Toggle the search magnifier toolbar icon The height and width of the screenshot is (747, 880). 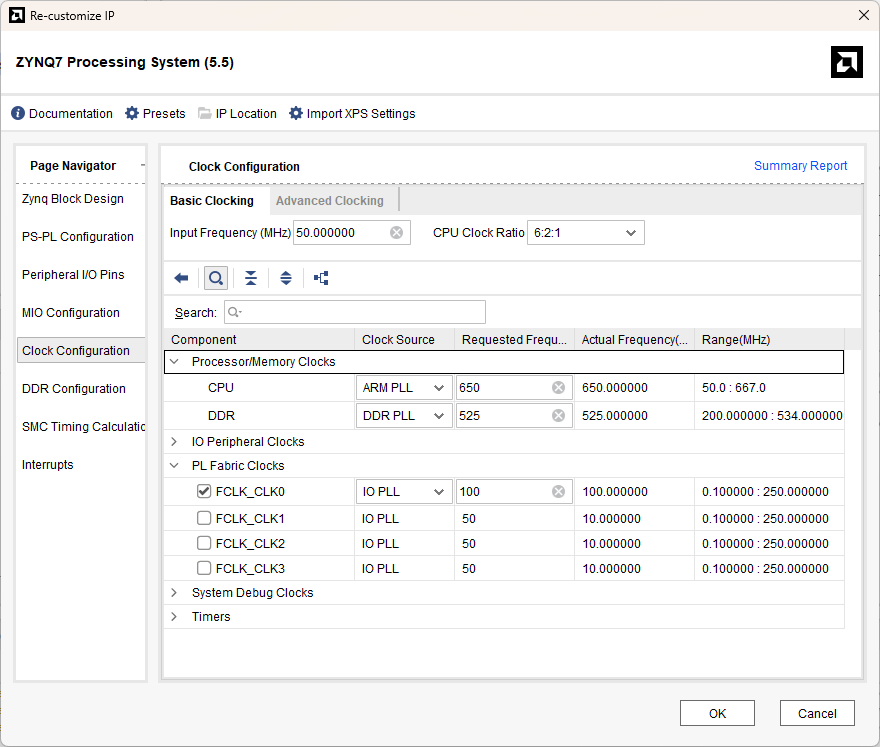tap(216, 278)
